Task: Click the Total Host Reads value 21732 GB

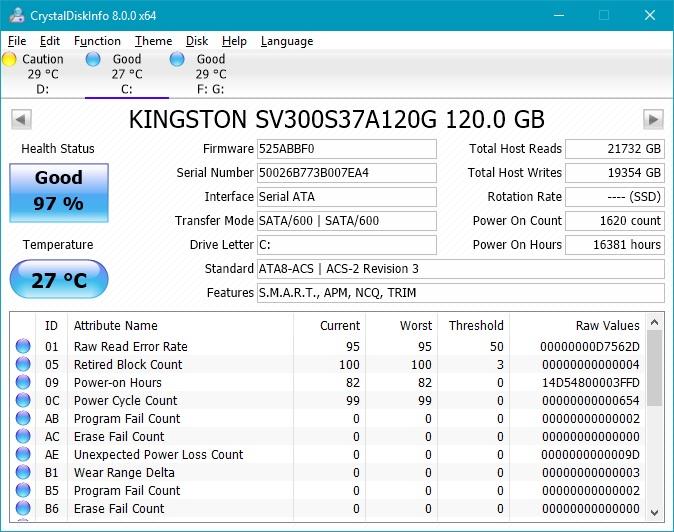Action: 615,149
